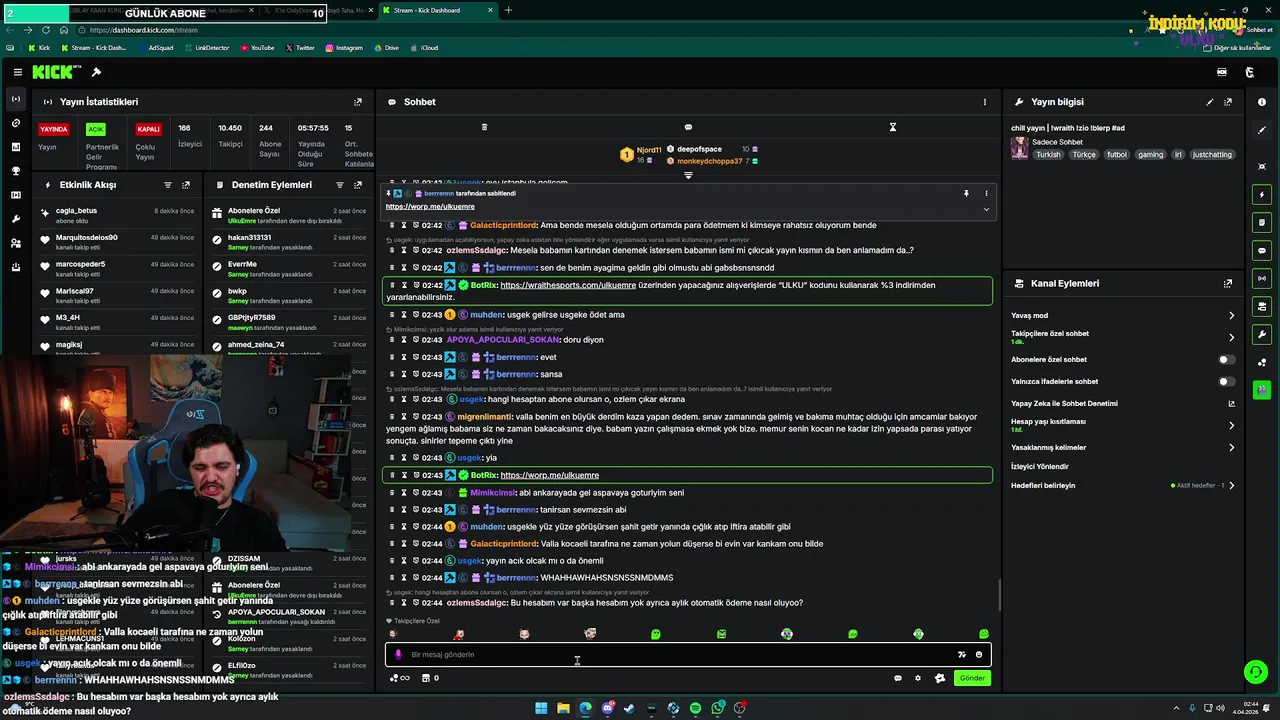Expand Yasaklanmış kelimeler settings
Screen dimensions: 1280x720
(1231, 447)
